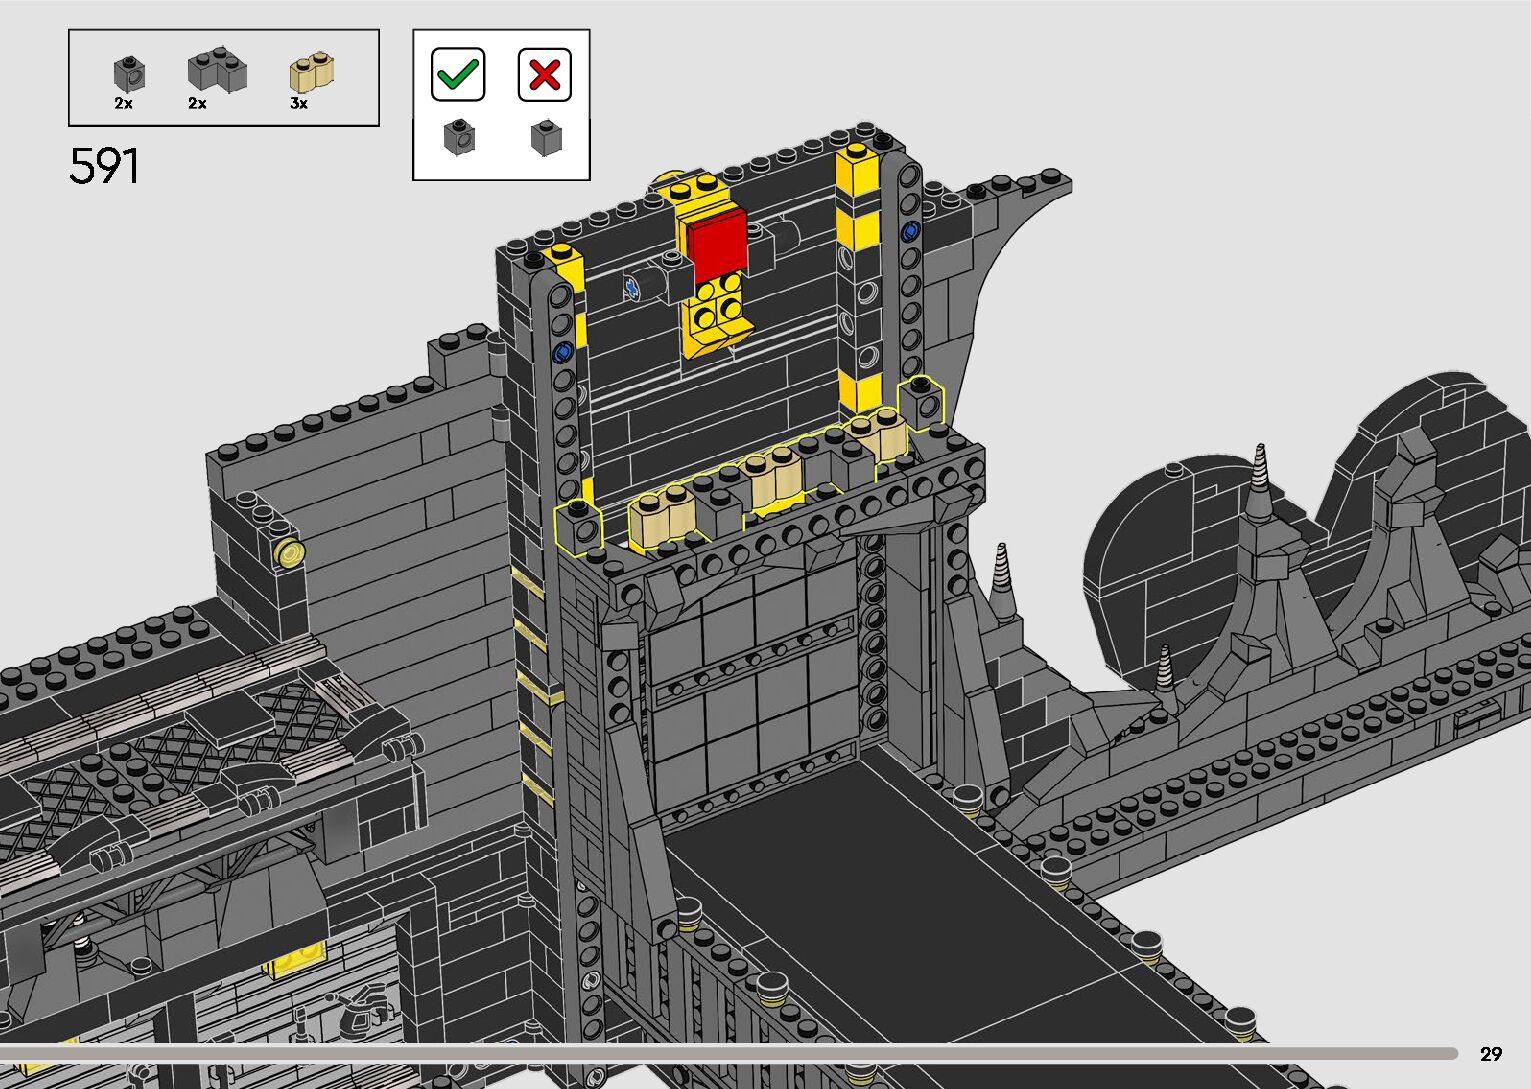Screen dimensions: 1531x1089
Task: Click step number 591
Action: pos(104,166)
